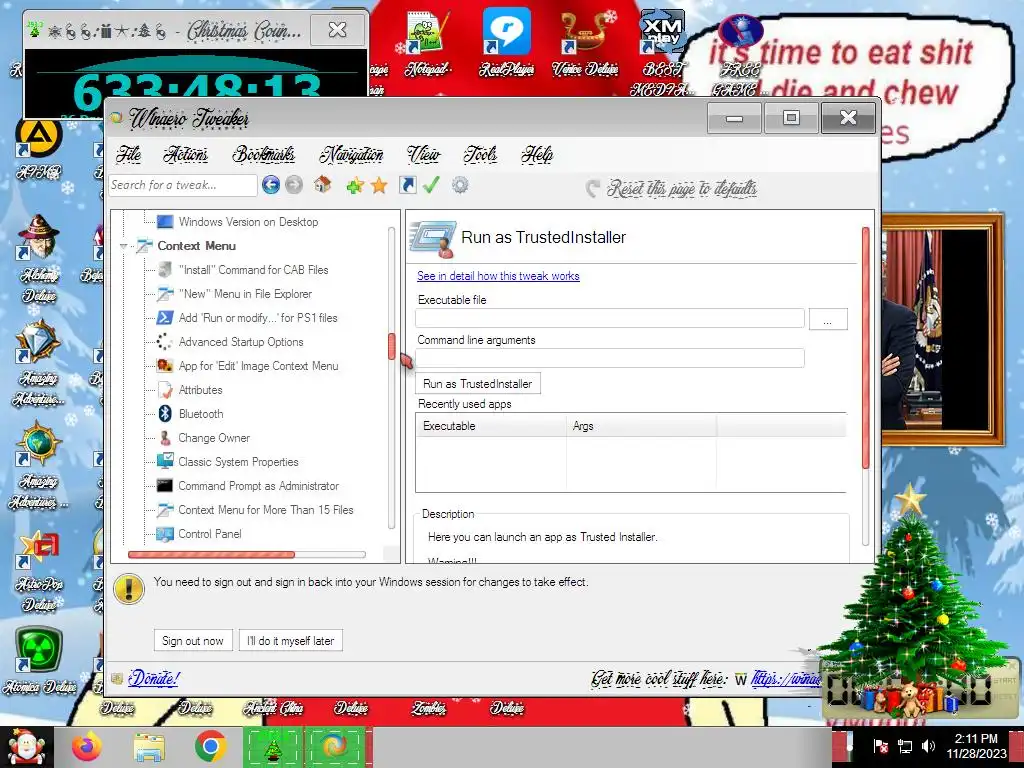Click the Executable column header
Image resolution: width=1024 pixels, height=768 pixels.
click(x=491, y=426)
